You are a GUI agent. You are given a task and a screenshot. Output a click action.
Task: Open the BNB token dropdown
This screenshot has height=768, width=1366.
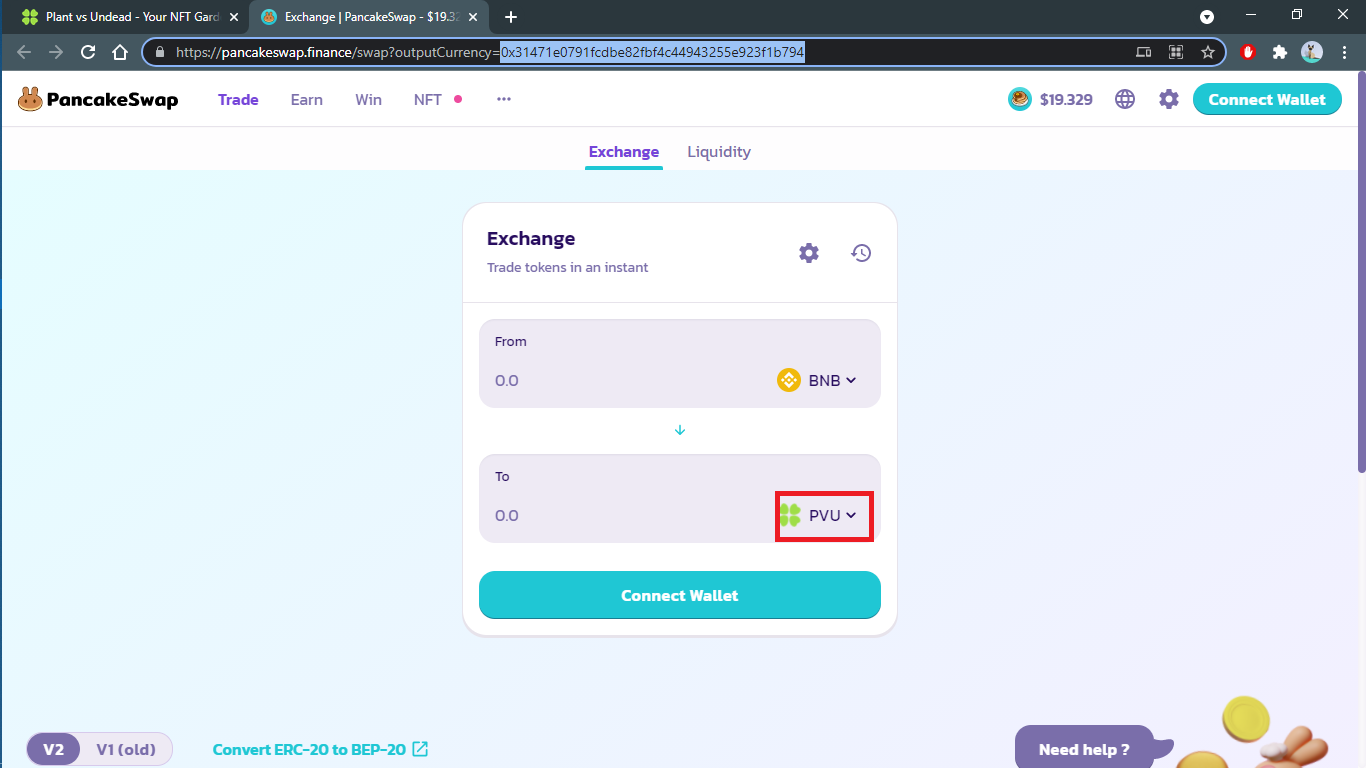(817, 380)
